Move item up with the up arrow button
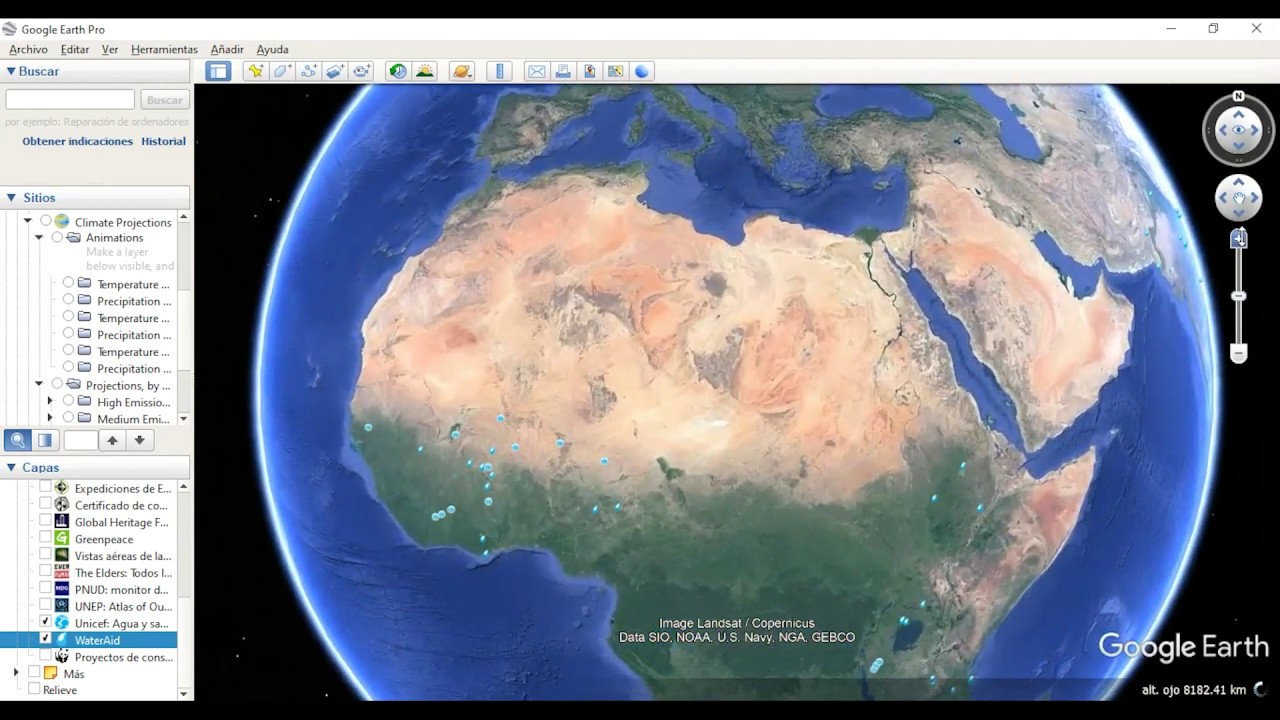Screen dimensions: 1280x720 (x=113, y=440)
